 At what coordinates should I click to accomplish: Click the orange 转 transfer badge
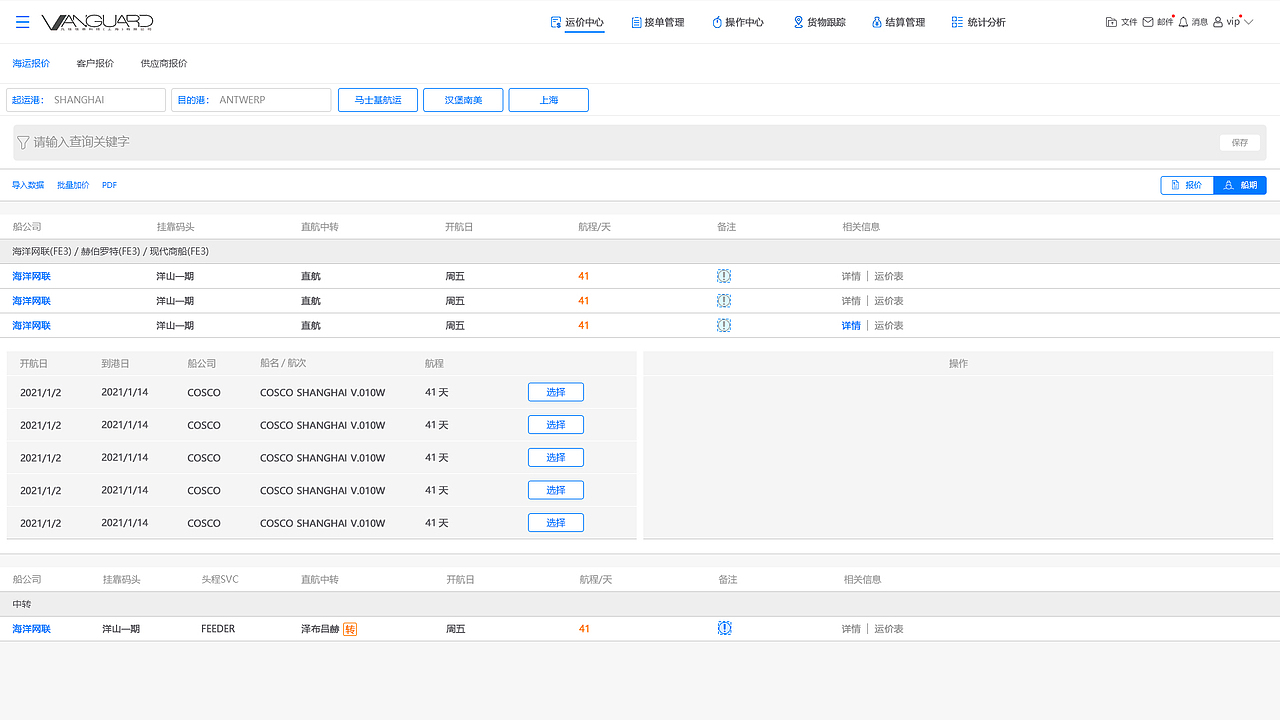[350, 629]
